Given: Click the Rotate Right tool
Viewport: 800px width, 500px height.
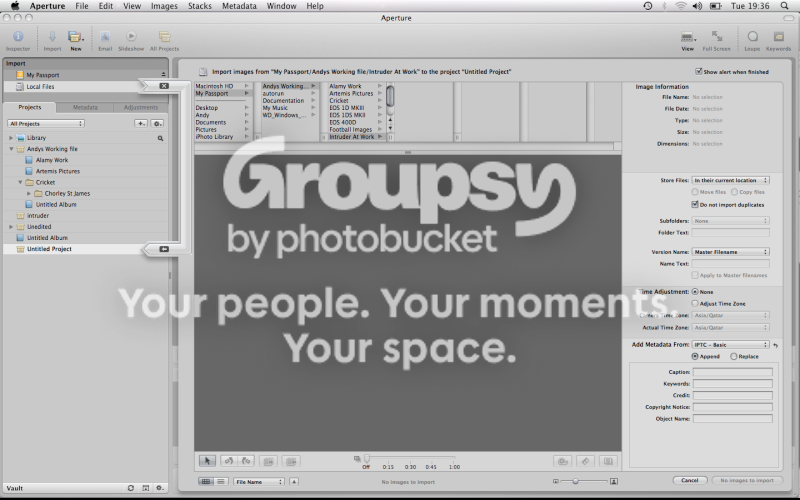Looking at the screenshot, I should (x=246, y=461).
